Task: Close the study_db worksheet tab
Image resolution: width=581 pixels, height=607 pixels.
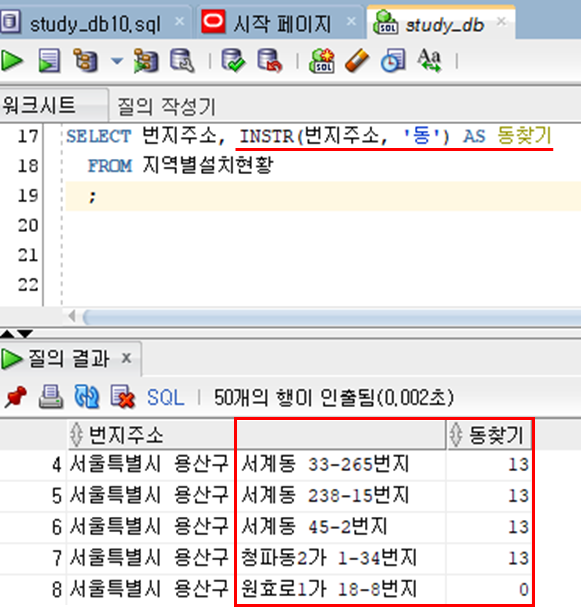Action: click(x=501, y=21)
